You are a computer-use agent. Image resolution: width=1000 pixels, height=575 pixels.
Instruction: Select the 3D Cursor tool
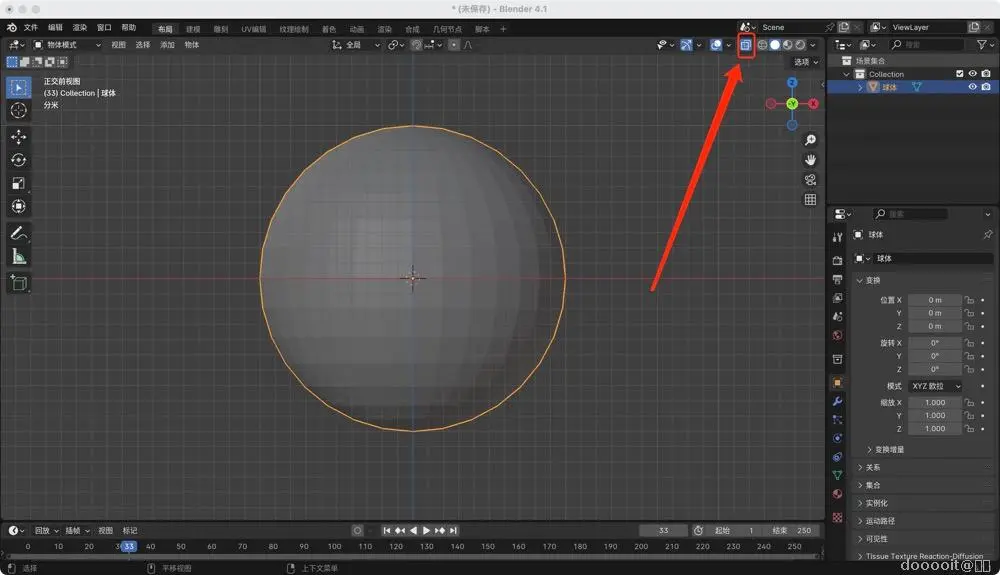pyautogui.click(x=18, y=110)
